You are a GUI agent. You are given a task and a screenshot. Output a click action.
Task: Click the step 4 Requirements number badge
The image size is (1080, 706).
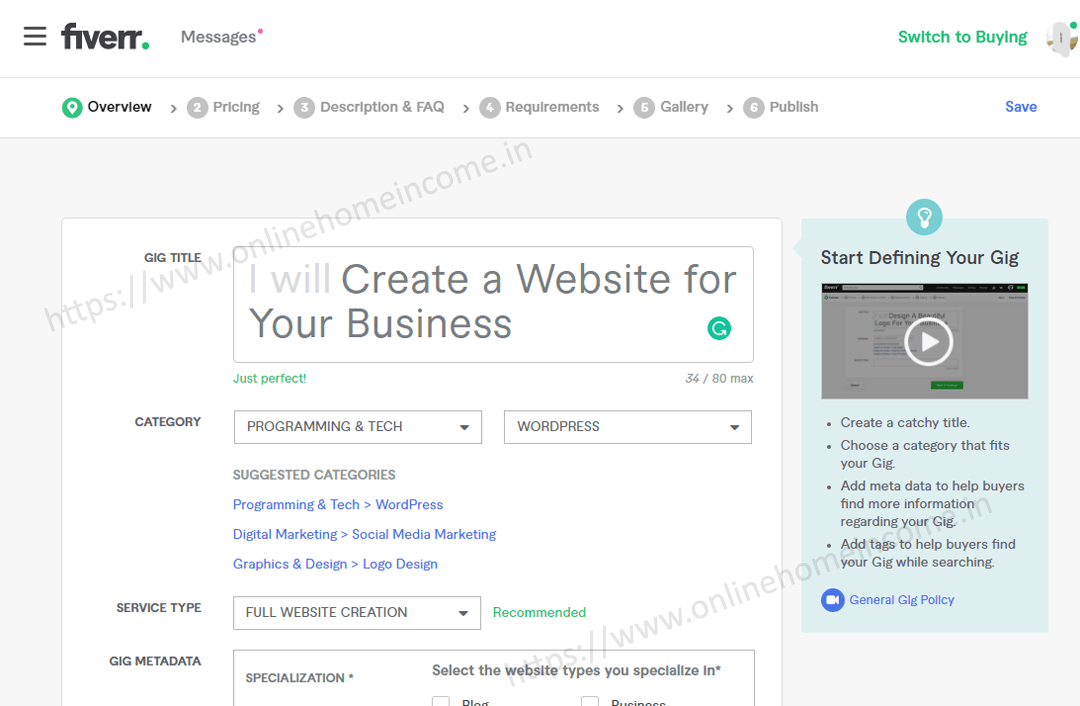coord(490,107)
